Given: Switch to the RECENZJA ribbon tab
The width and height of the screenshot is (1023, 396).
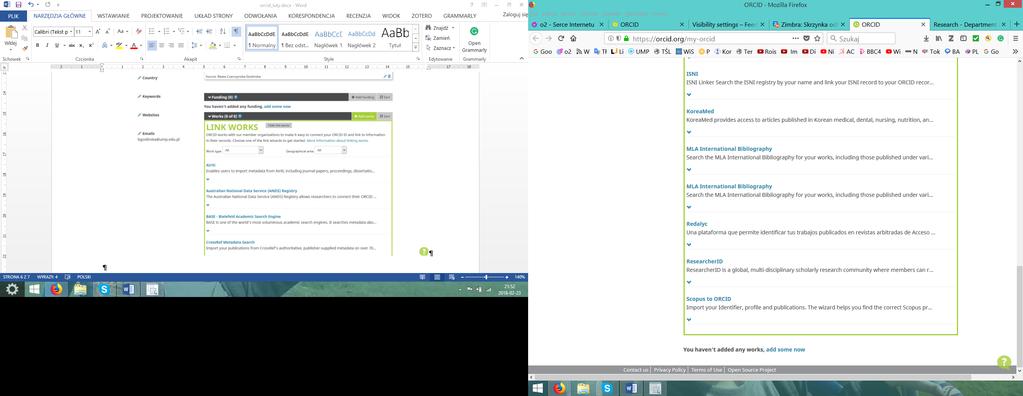Looking at the screenshot, I should [358, 15].
